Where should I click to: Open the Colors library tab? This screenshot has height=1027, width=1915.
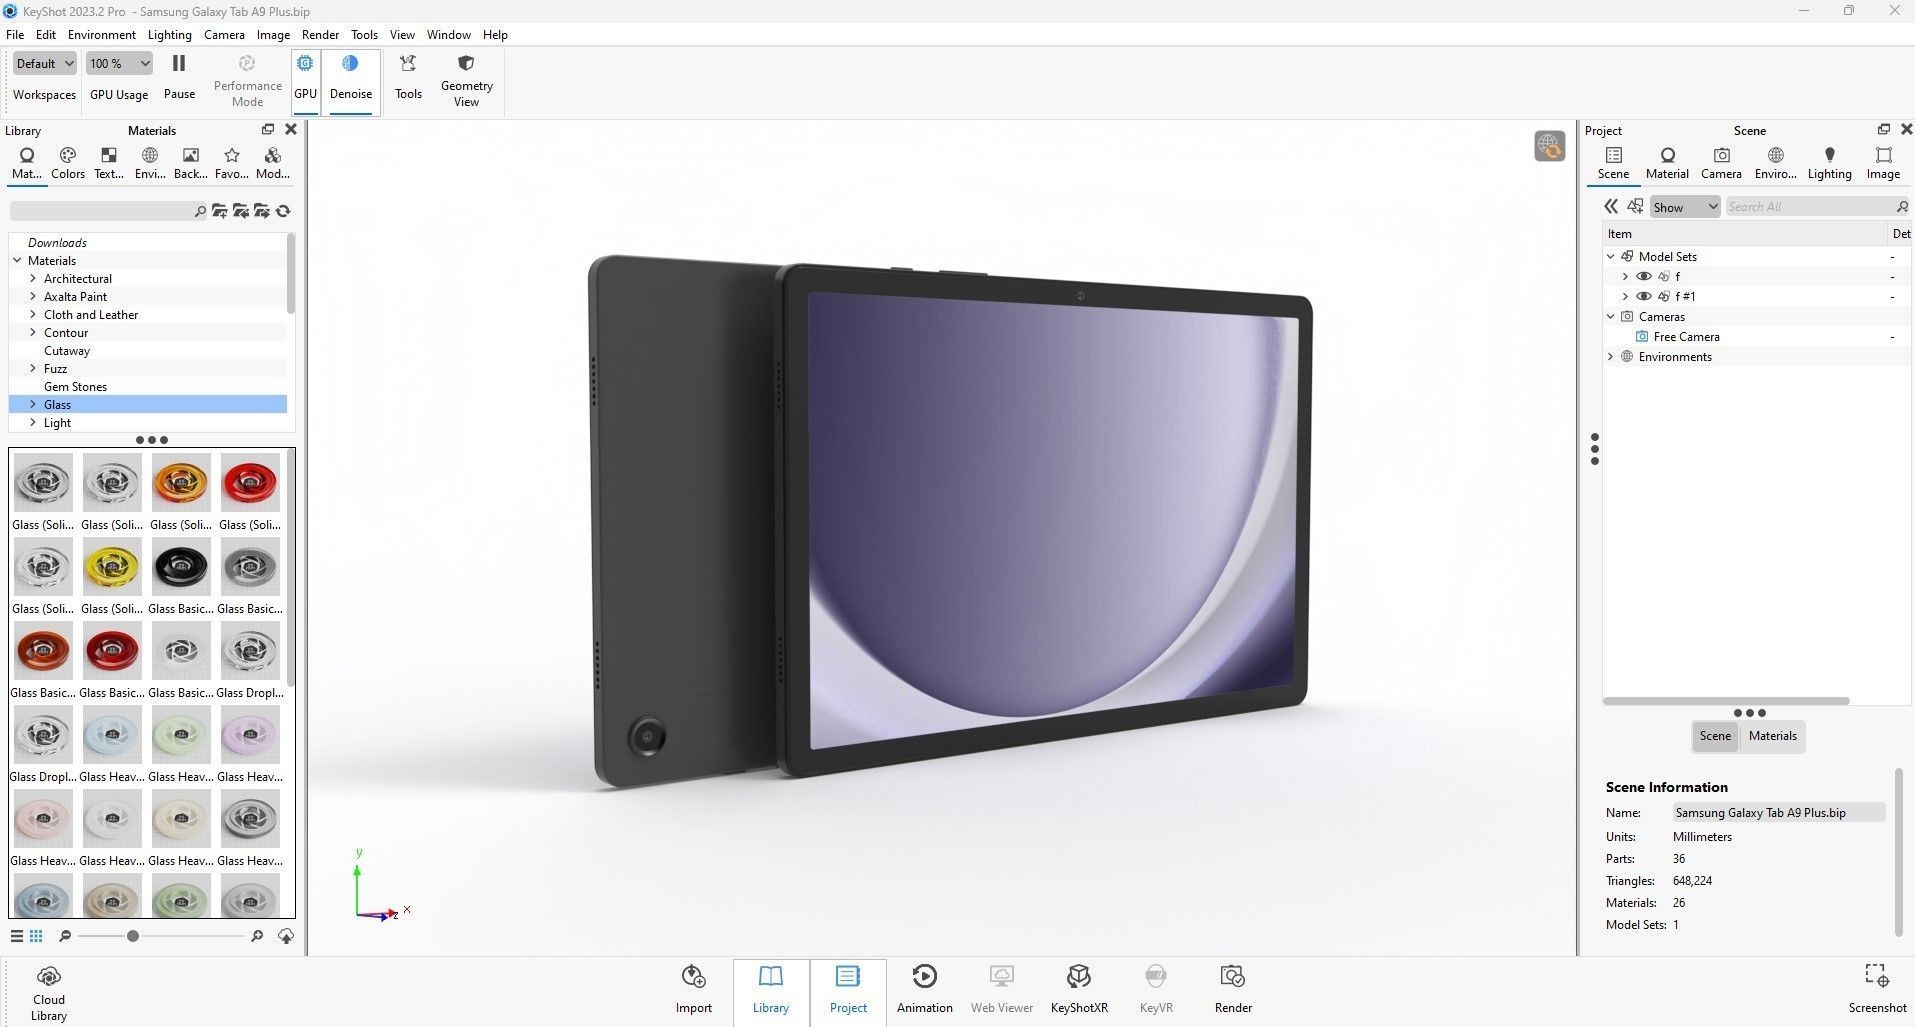pyautogui.click(x=68, y=163)
